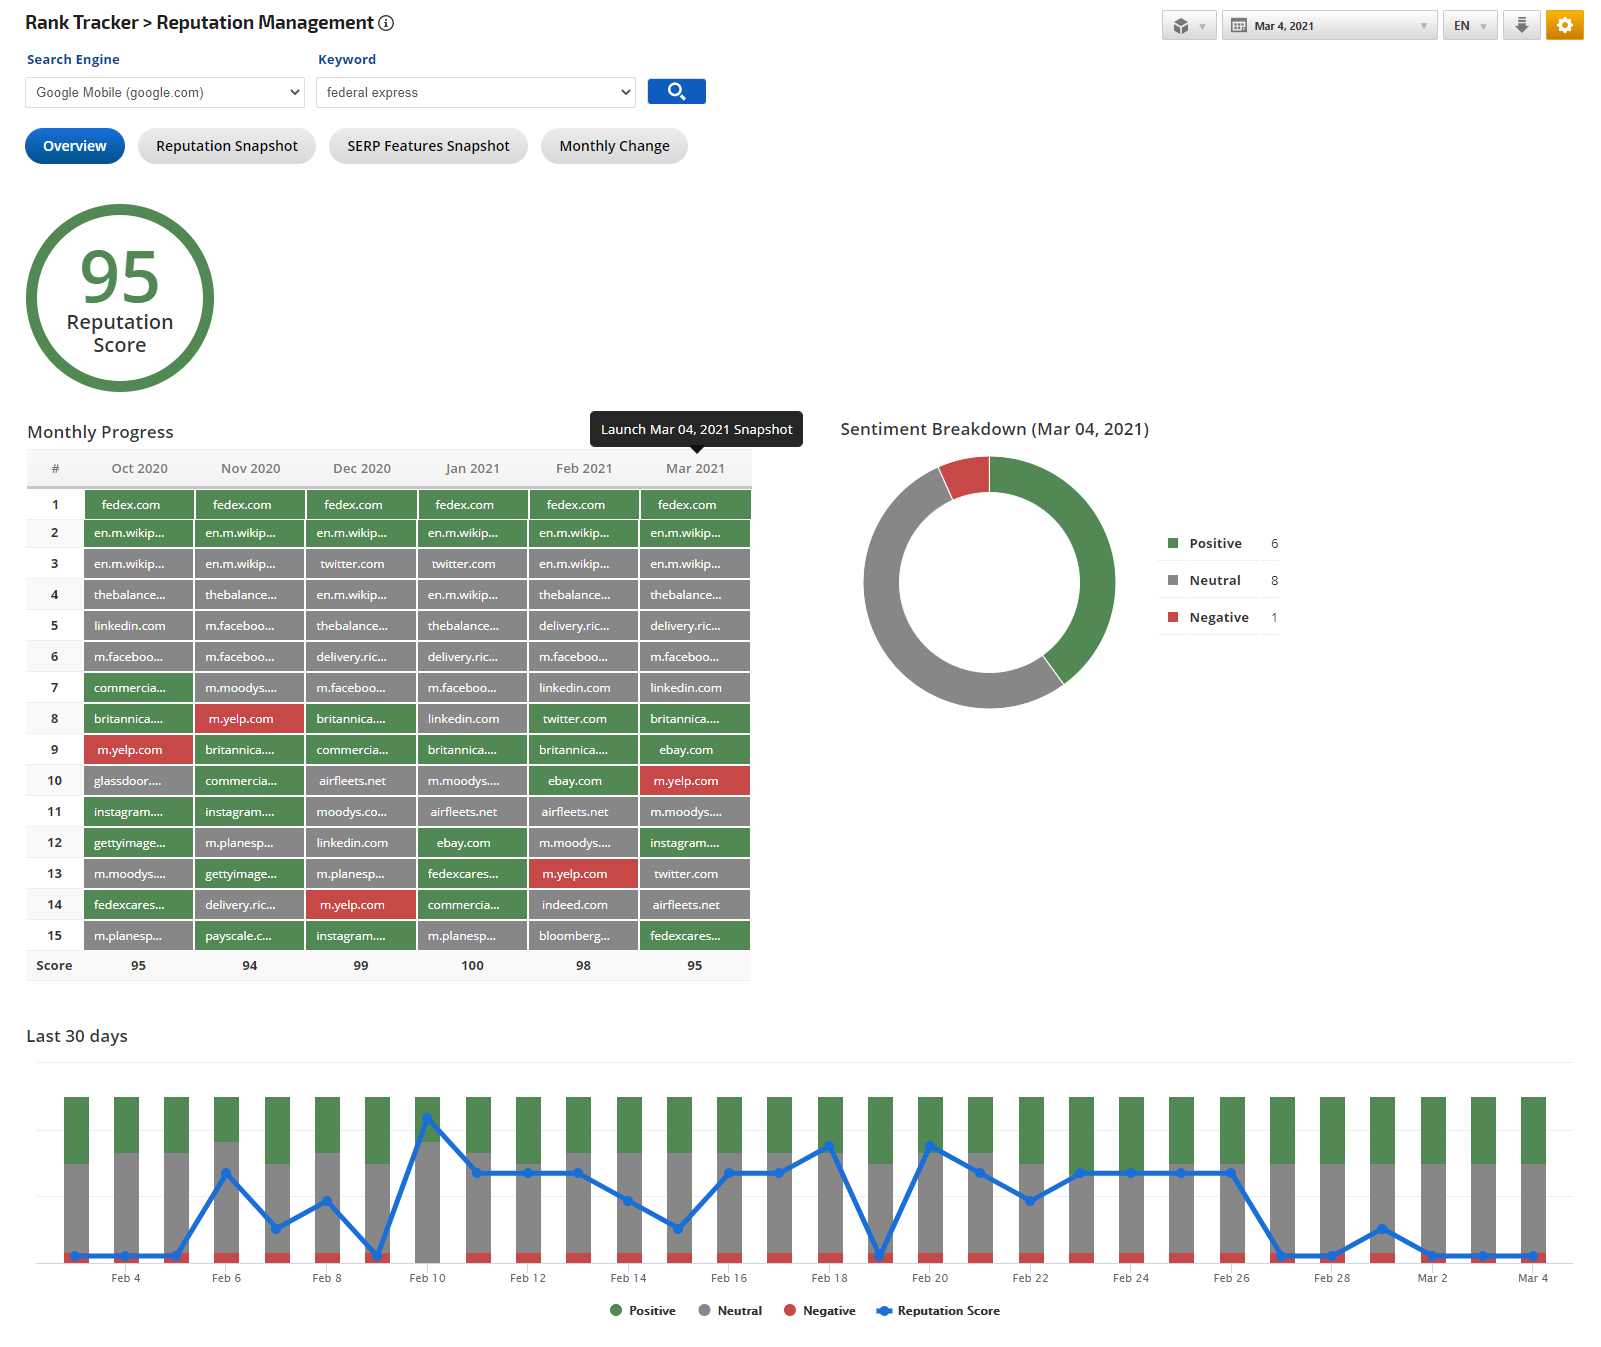This screenshot has height=1347, width=1601.
Task: Toggle Positive series in chart legend
Action: point(642,1311)
